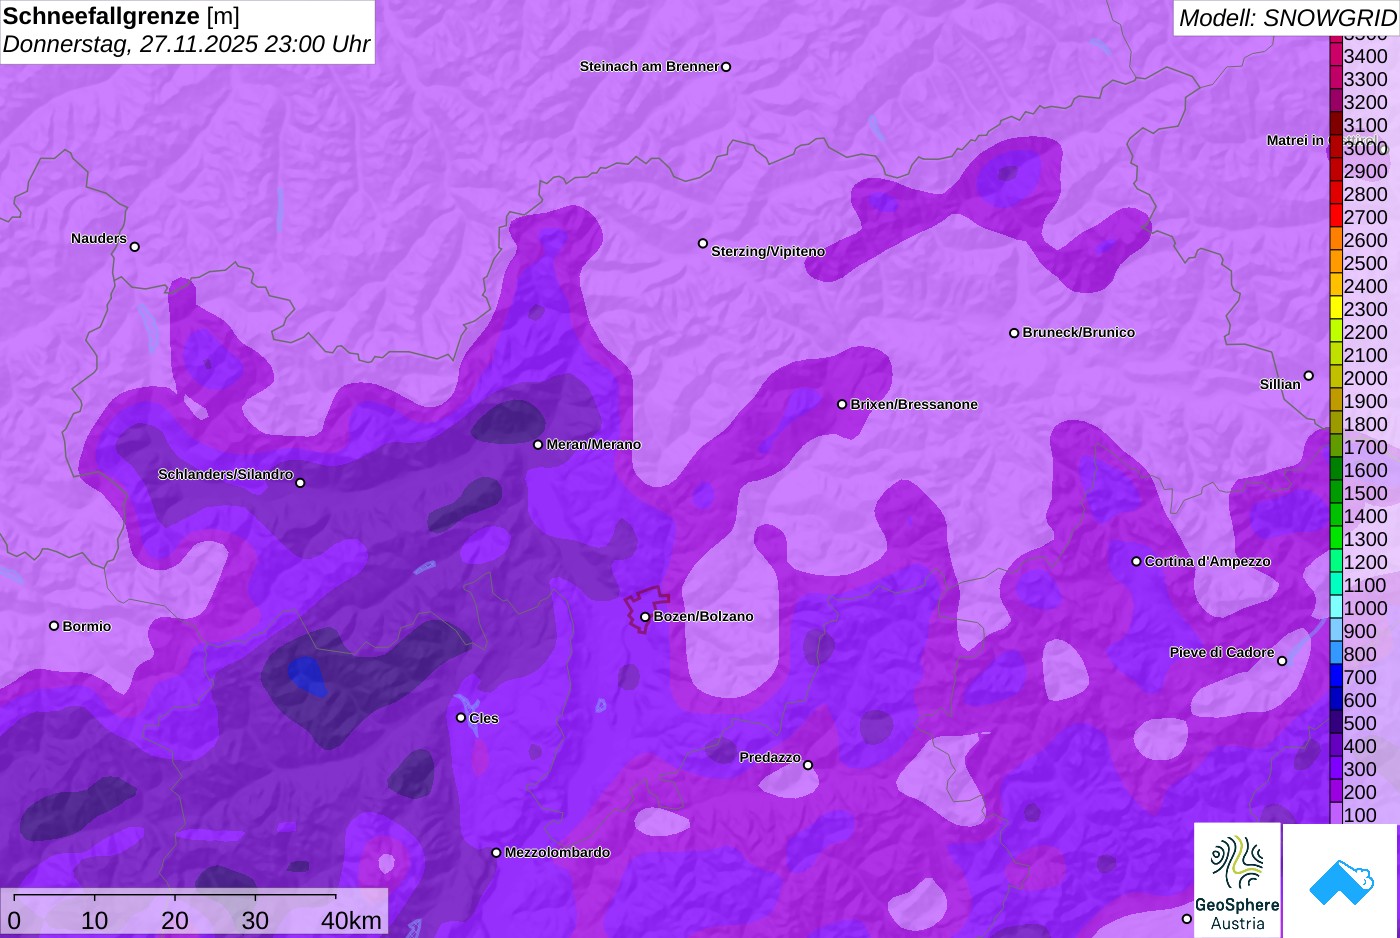Click the red 2700 legend color swatch

pyautogui.click(x=1335, y=216)
